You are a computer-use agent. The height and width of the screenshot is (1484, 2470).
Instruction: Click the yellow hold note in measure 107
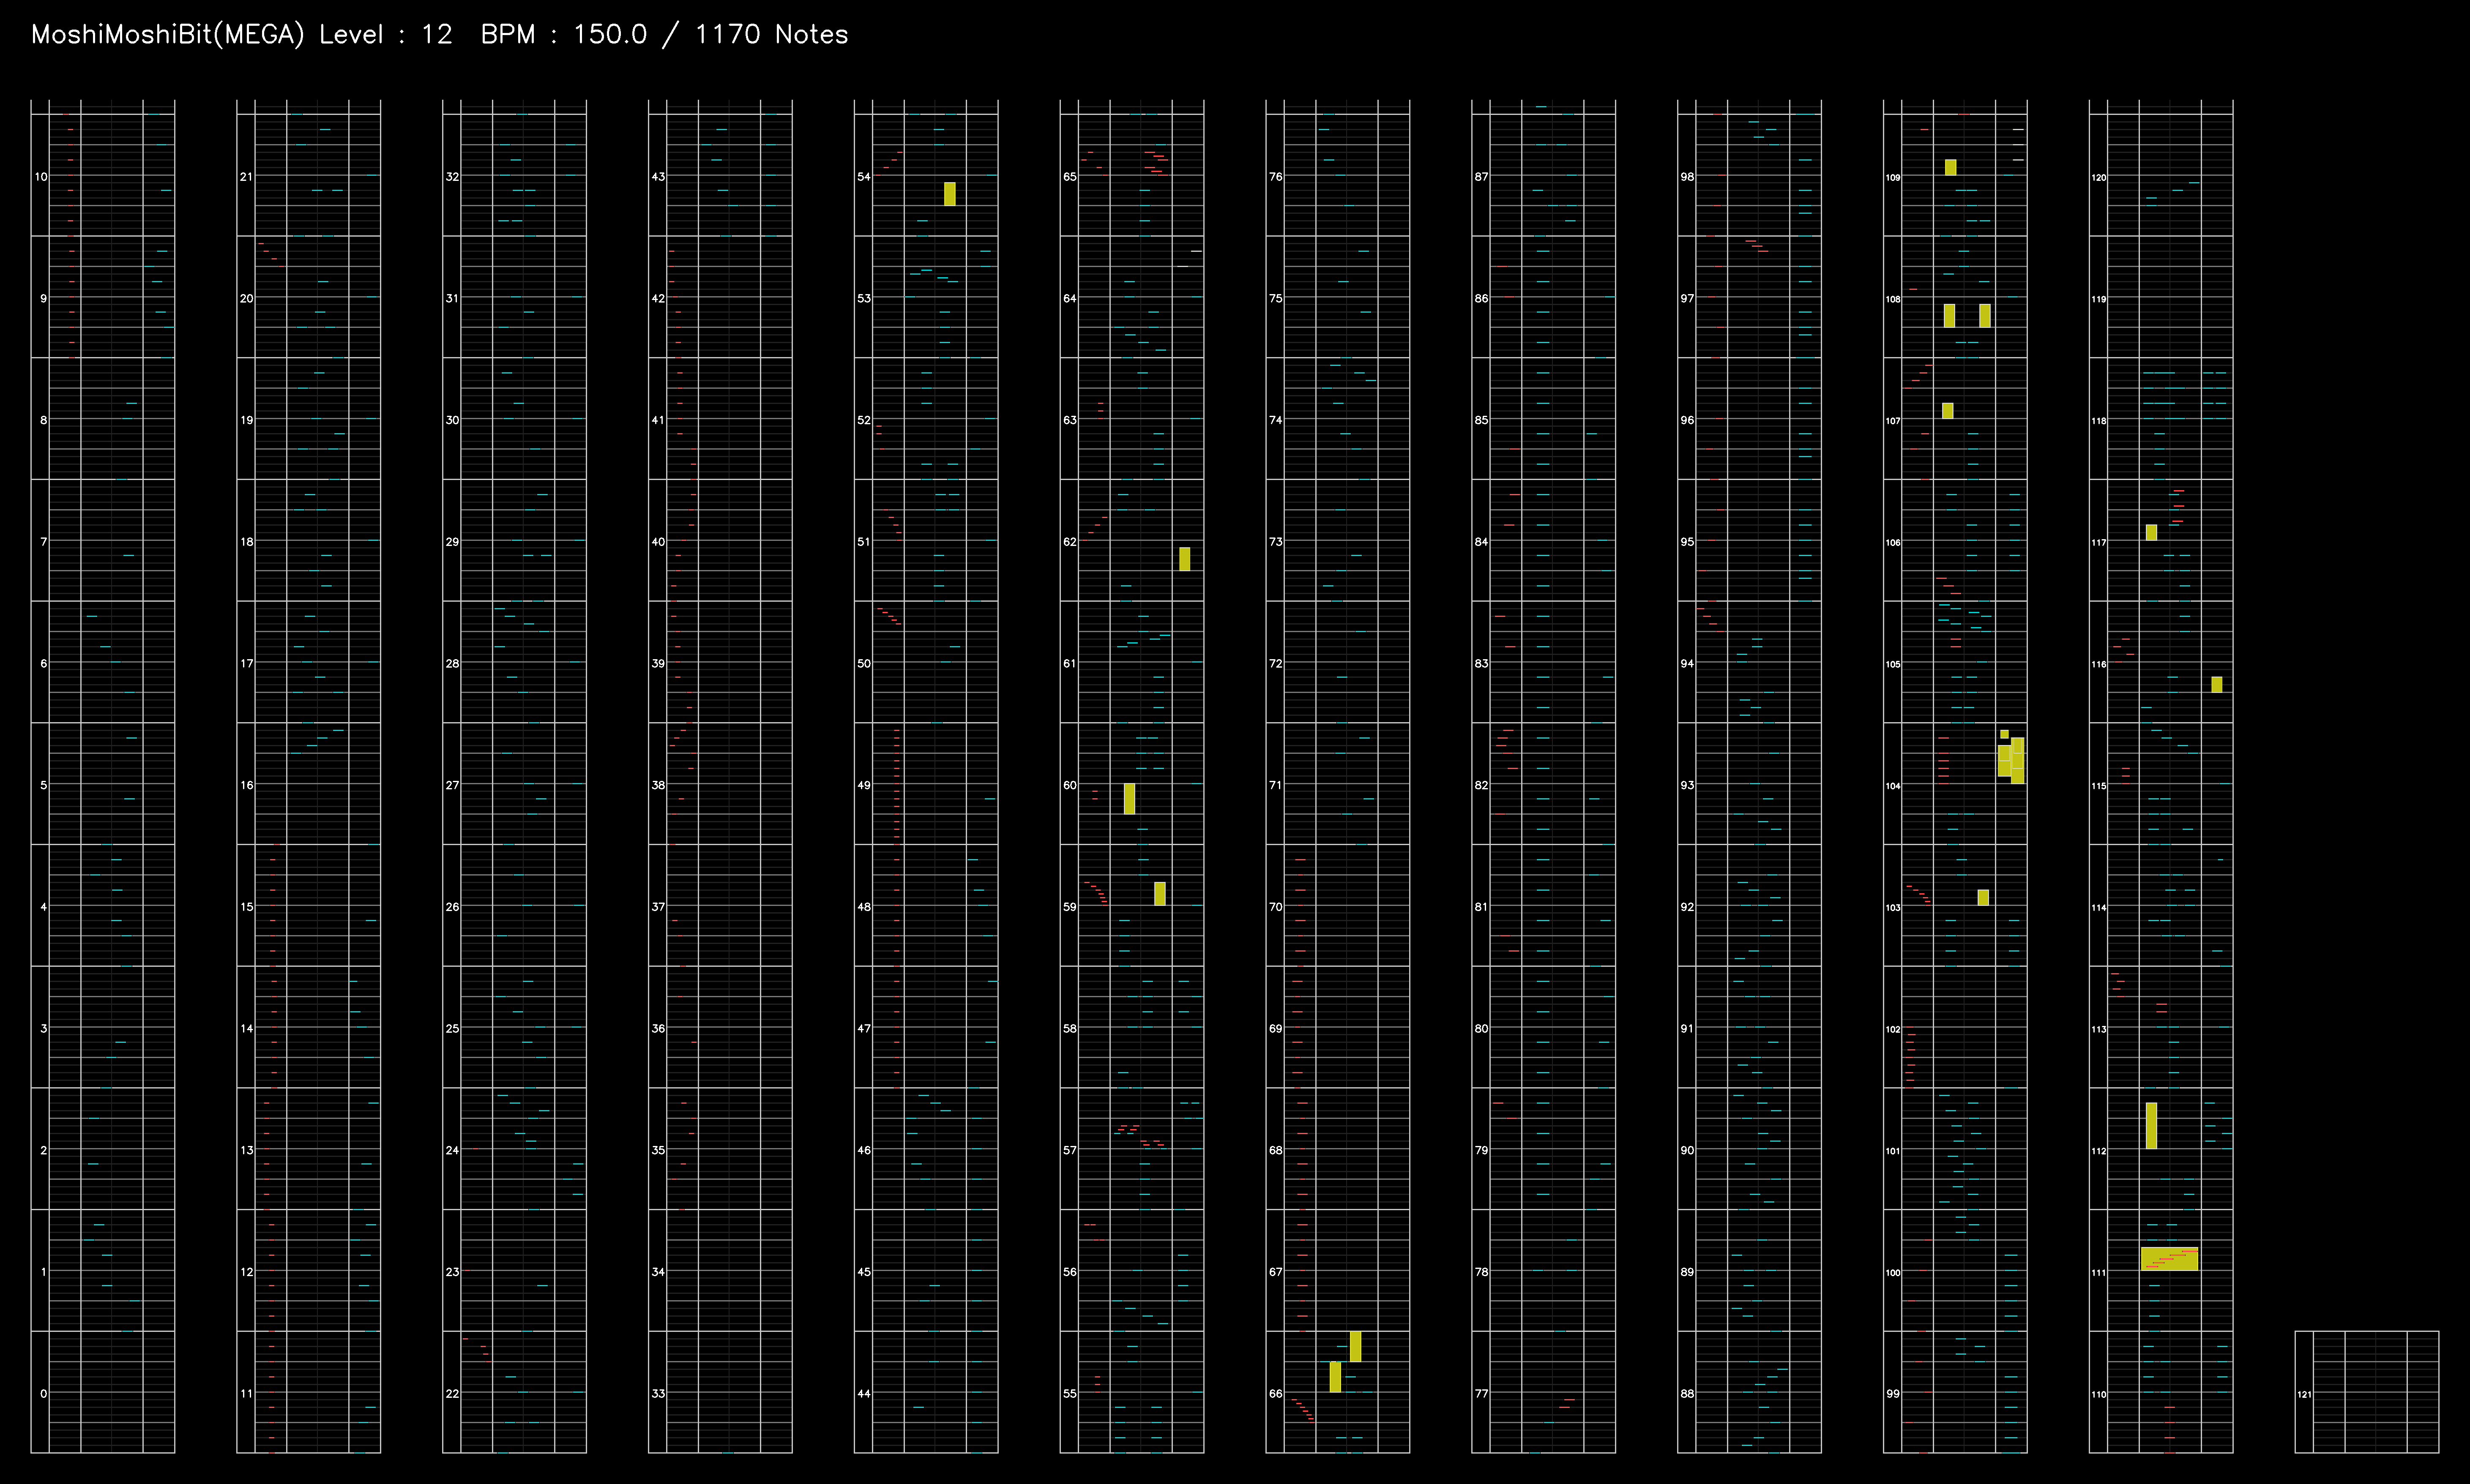pyautogui.click(x=1948, y=411)
